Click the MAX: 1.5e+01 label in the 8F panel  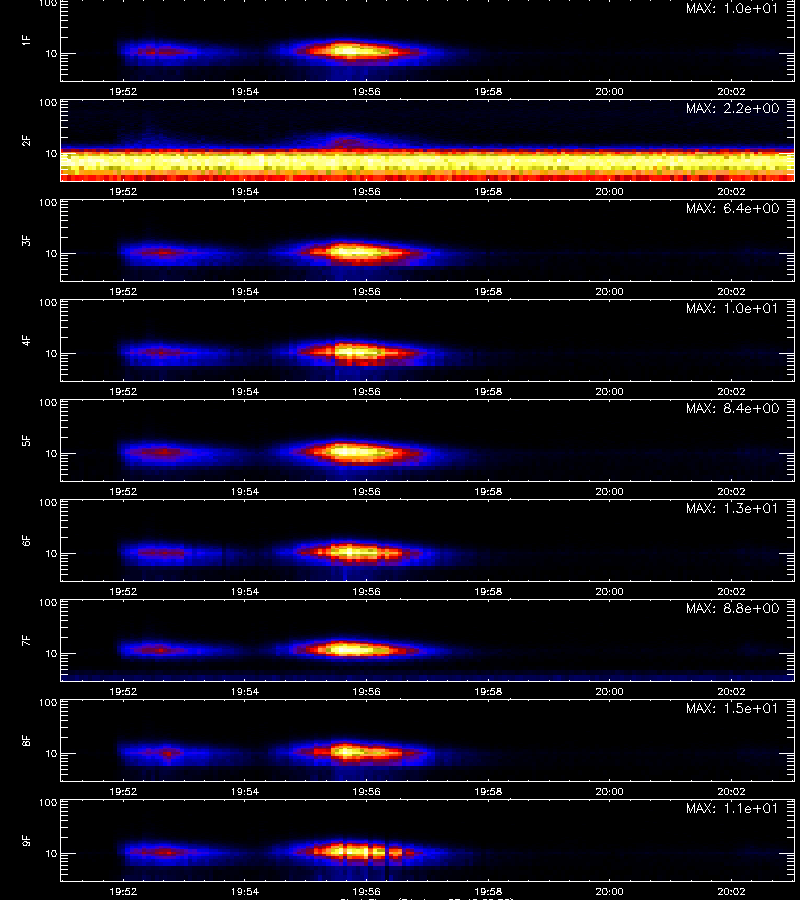point(732,709)
